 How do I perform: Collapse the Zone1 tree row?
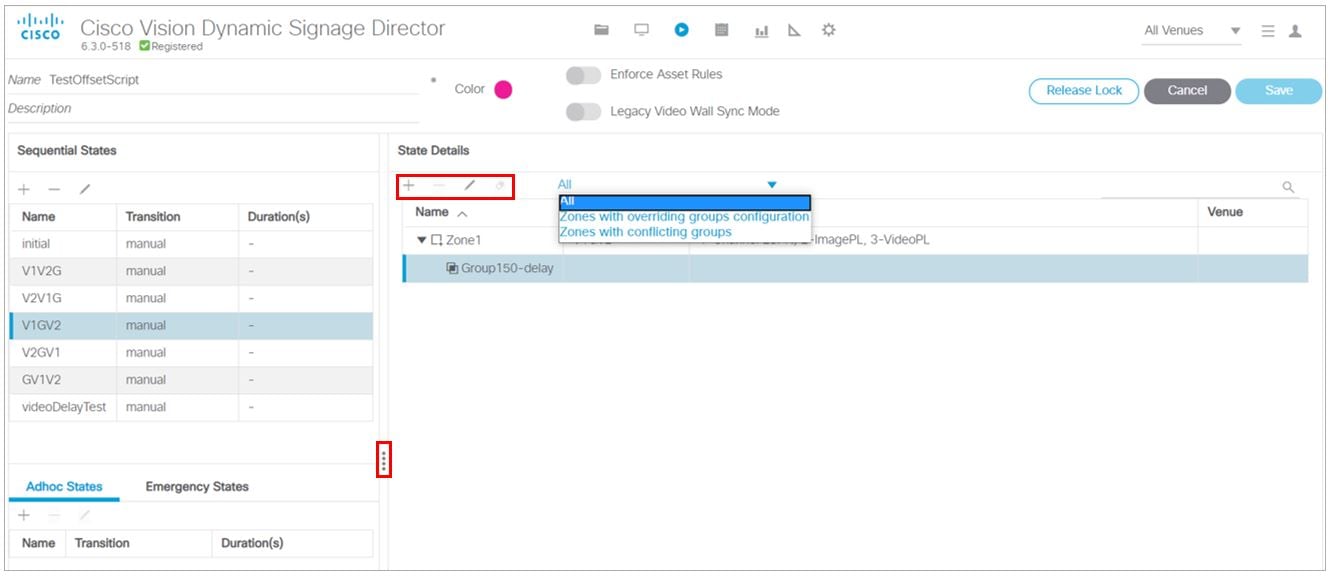pyautogui.click(x=421, y=240)
